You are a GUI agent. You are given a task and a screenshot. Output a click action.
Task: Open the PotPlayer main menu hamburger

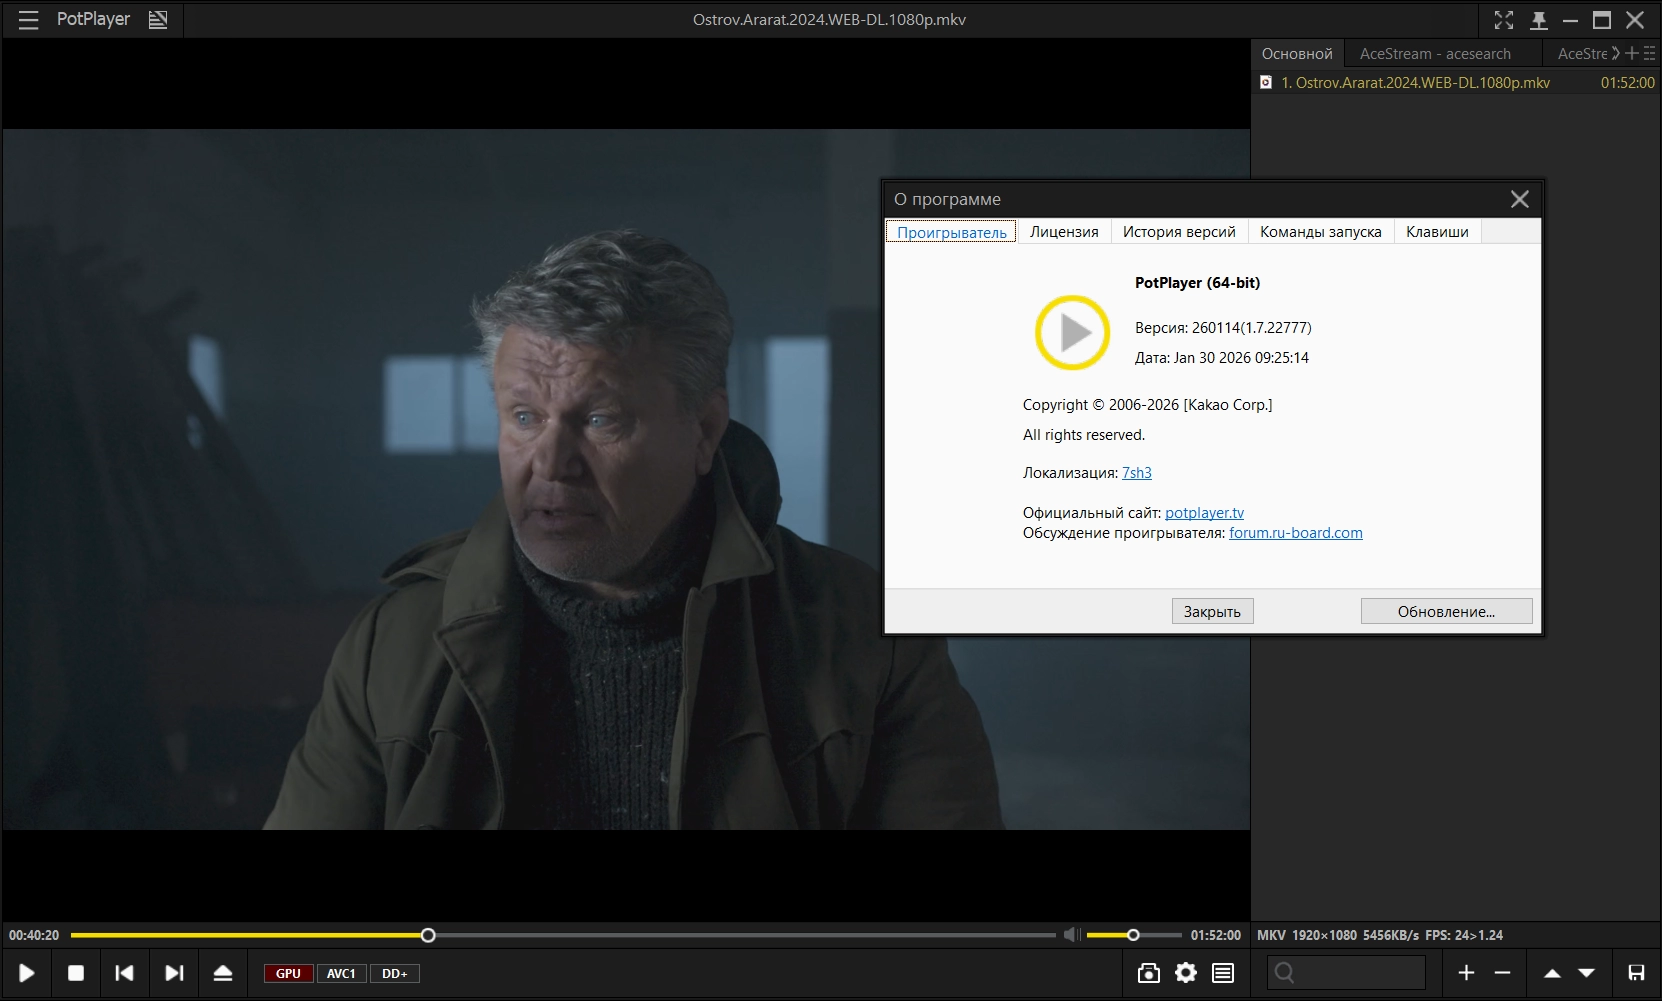coord(28,20)
